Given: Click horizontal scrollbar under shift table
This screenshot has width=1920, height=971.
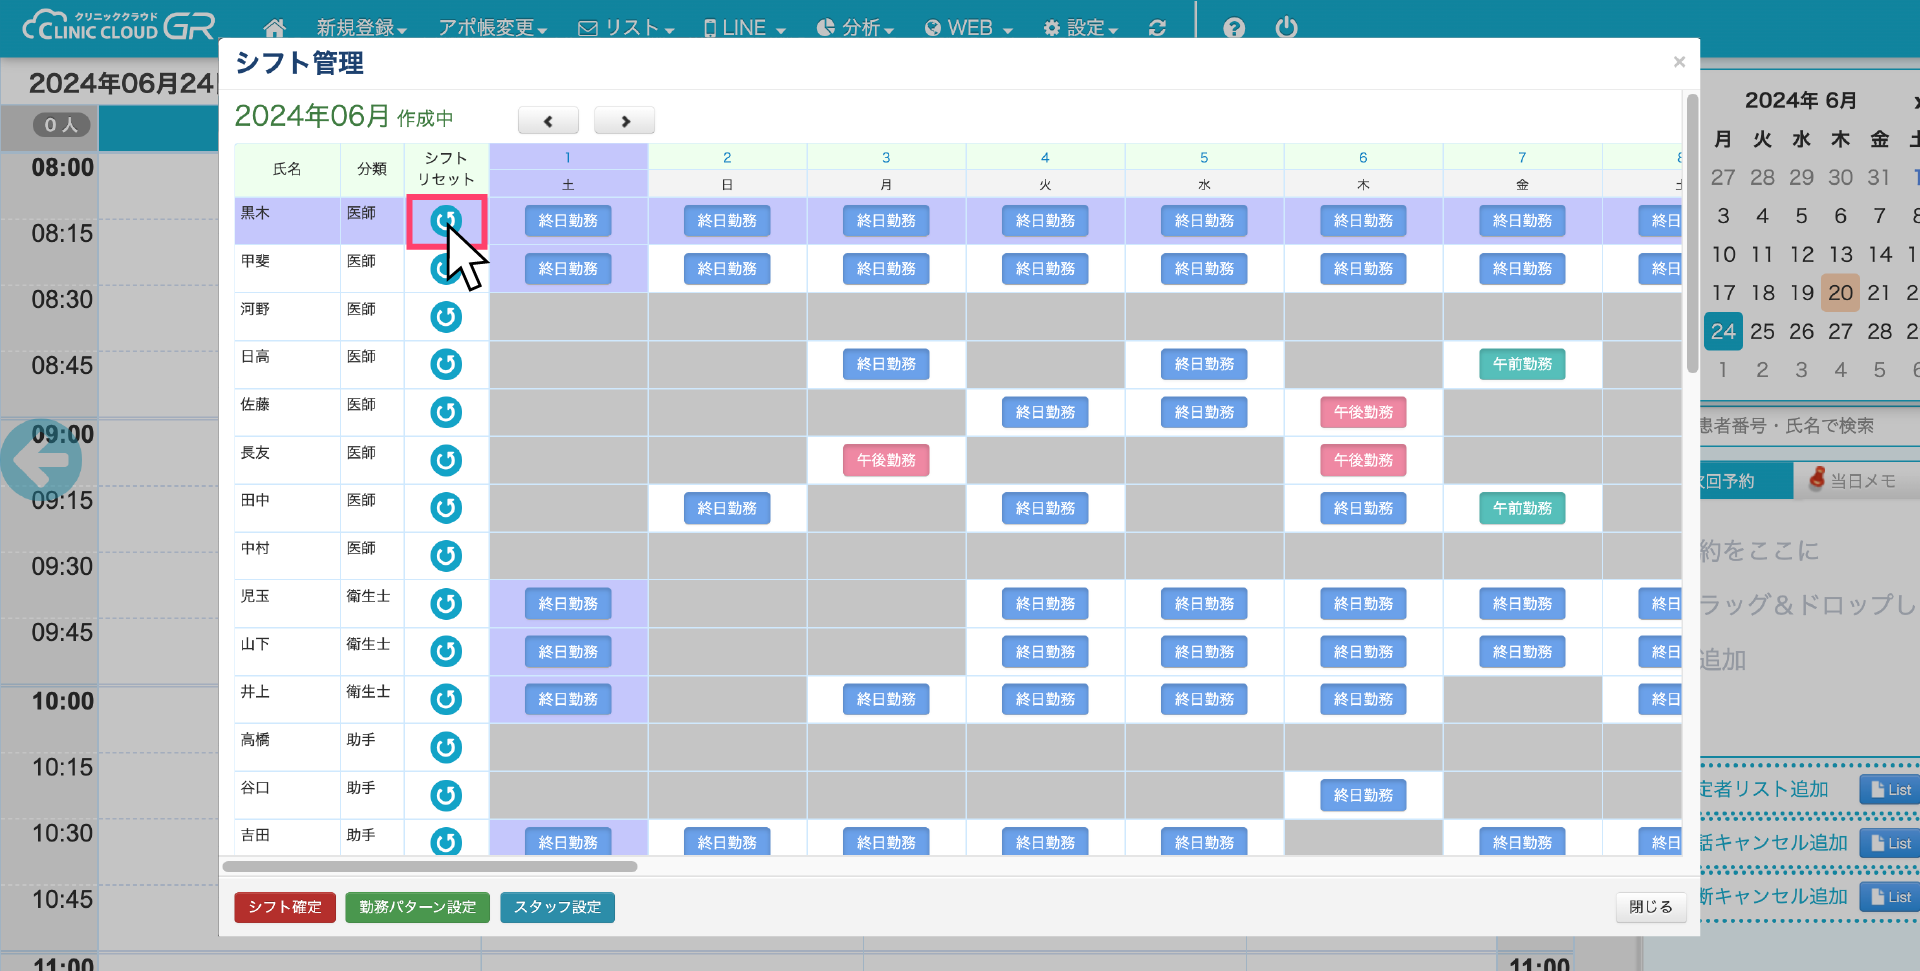Looking at the screenshot, I should (x=430, y=866).
